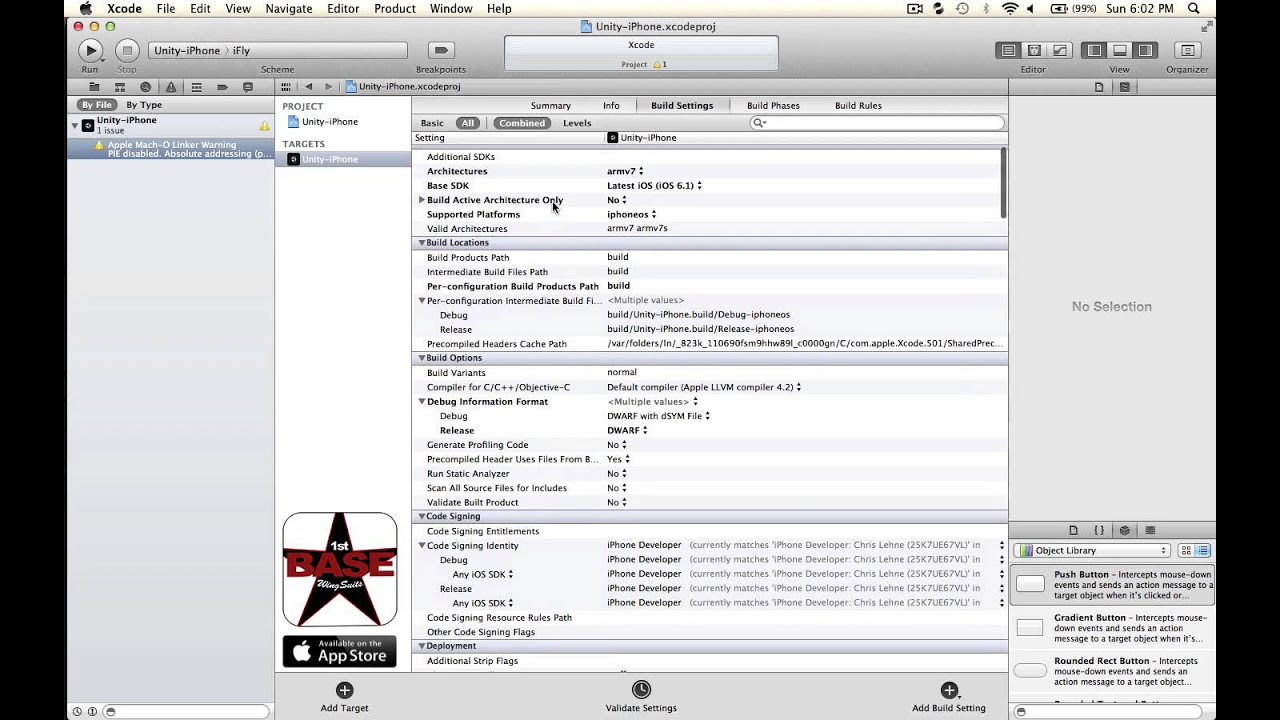Collapse the Debug Information Format setting
Viewport: 1280px width, 720px height.
pyautogui.click(x=422, y=402)
